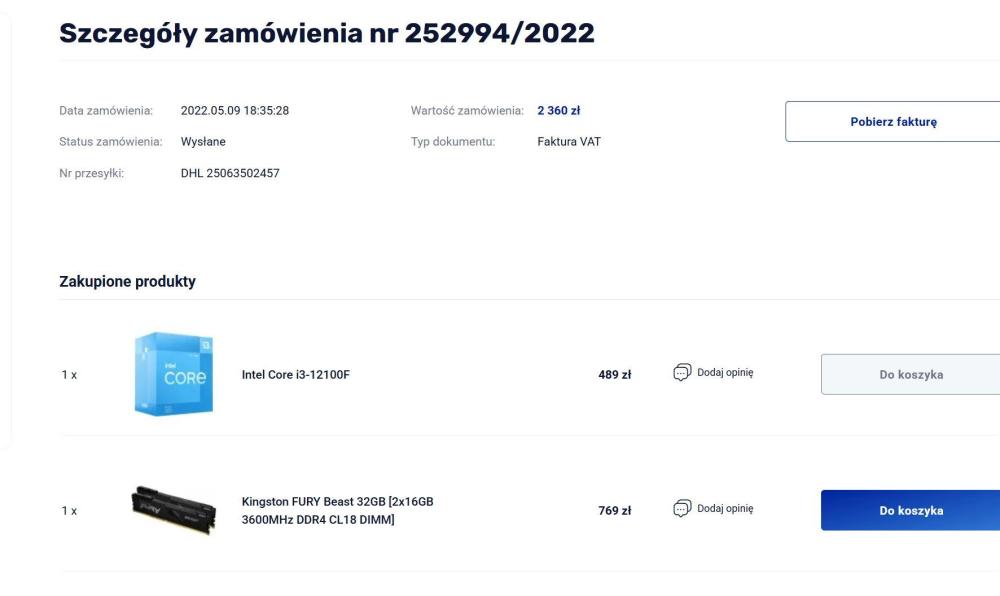The width and height of the screenshot is (1000, 596).
Task: Click the 489 zł price
Action: 614,375
